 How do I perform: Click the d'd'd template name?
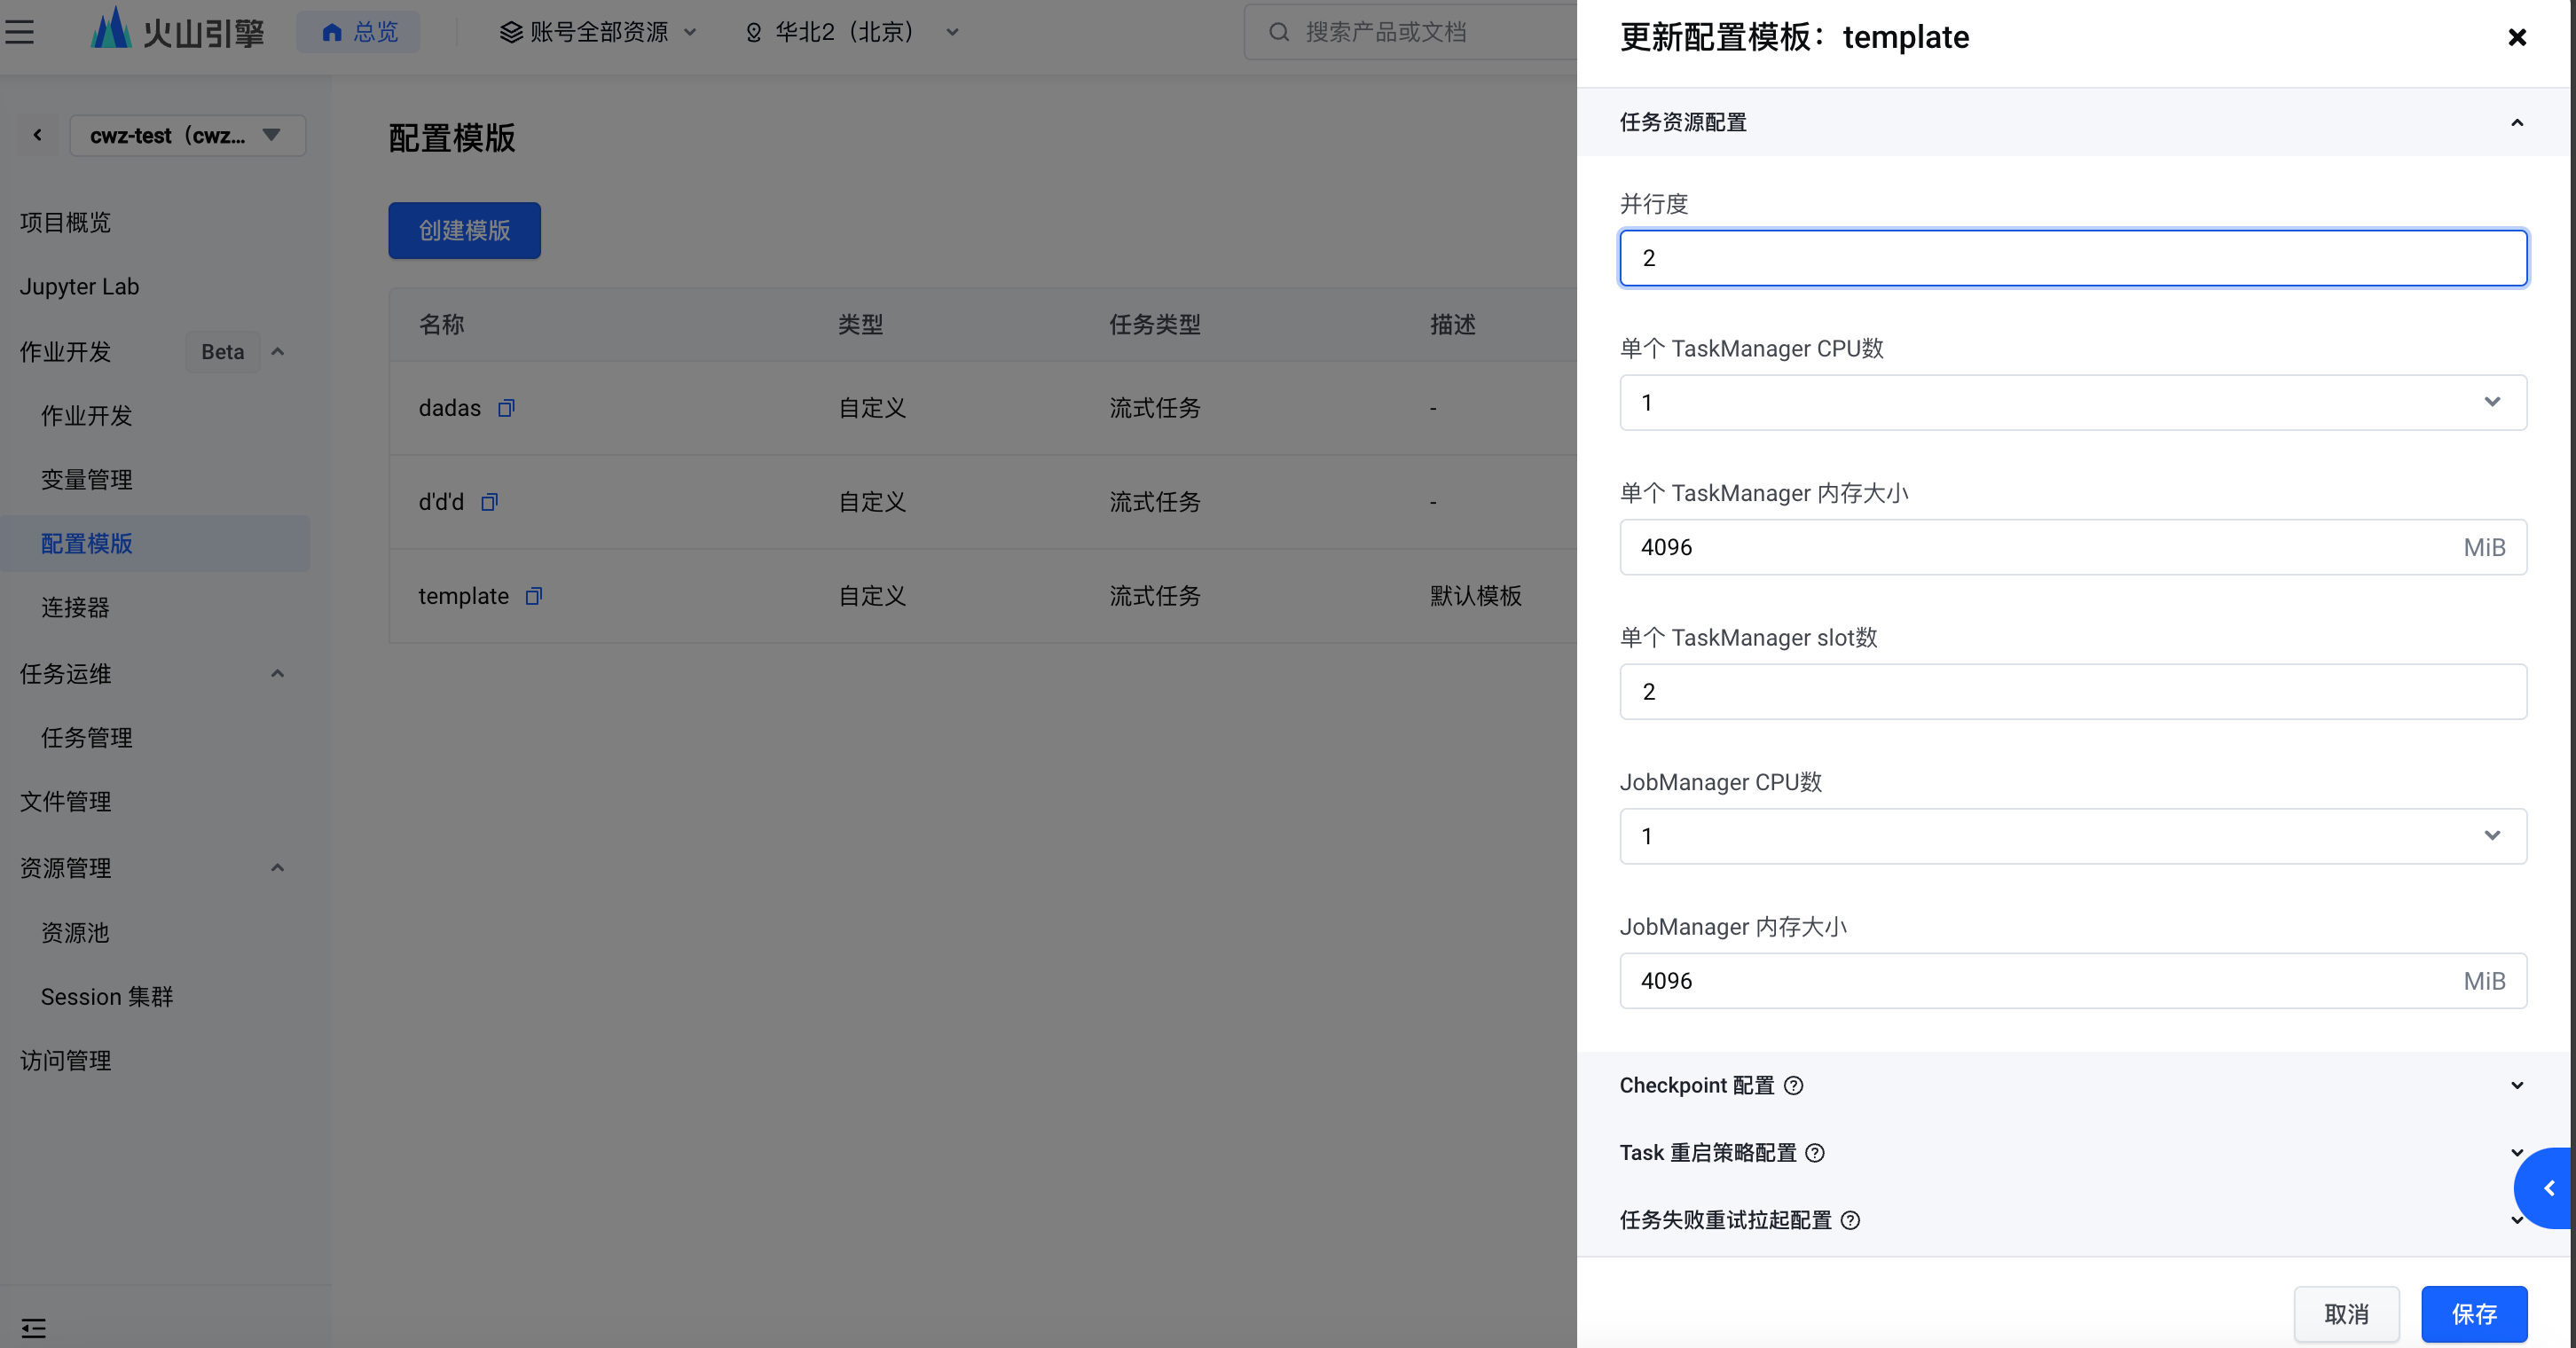(x=441, y=502)
